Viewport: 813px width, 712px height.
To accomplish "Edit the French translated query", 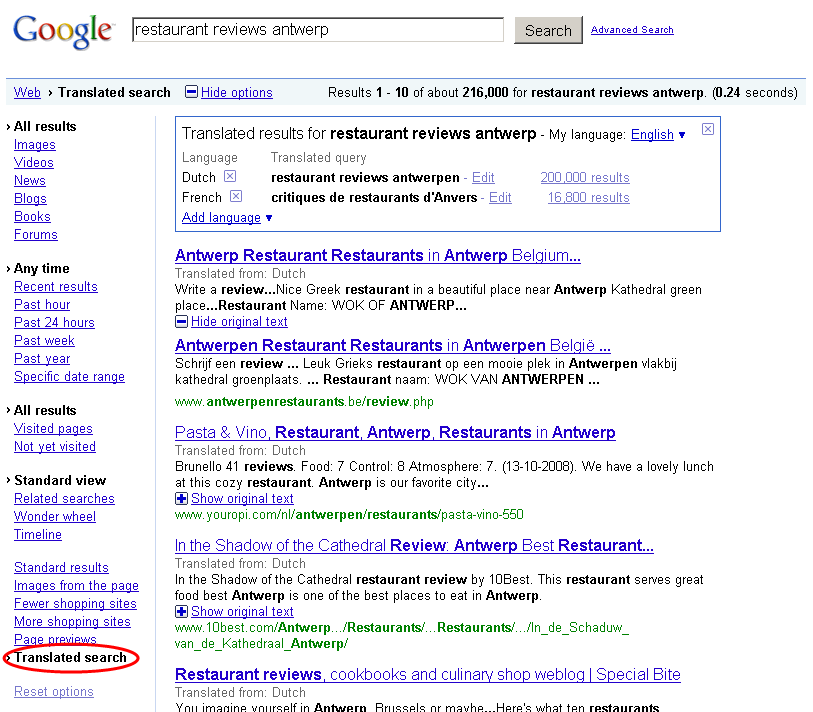I will [500, 198].
